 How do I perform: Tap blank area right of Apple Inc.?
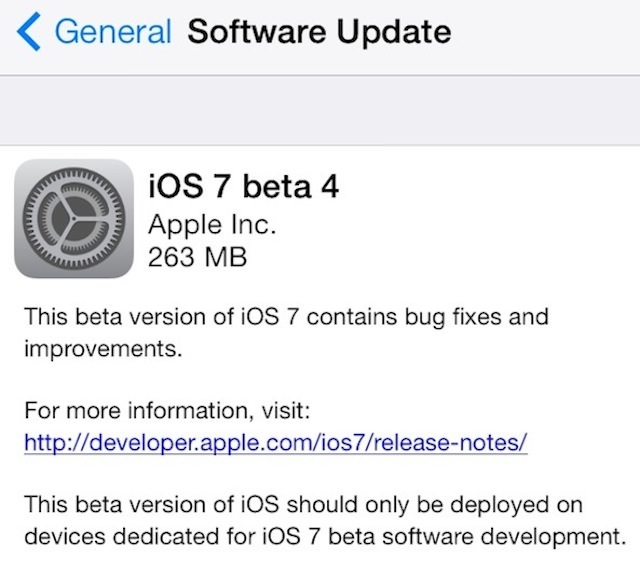[450, 223]
